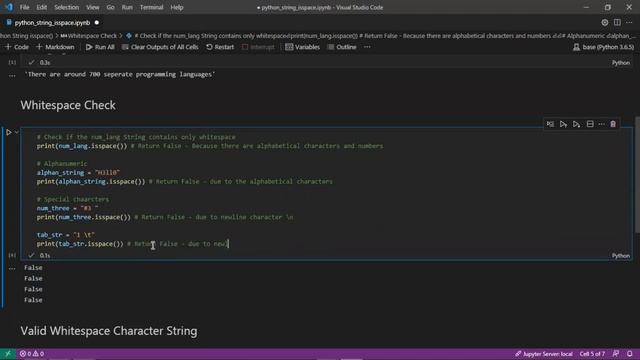Show errors and warnings count
The width and height of the screenshot is (640, 360).
tap(32, 354)
